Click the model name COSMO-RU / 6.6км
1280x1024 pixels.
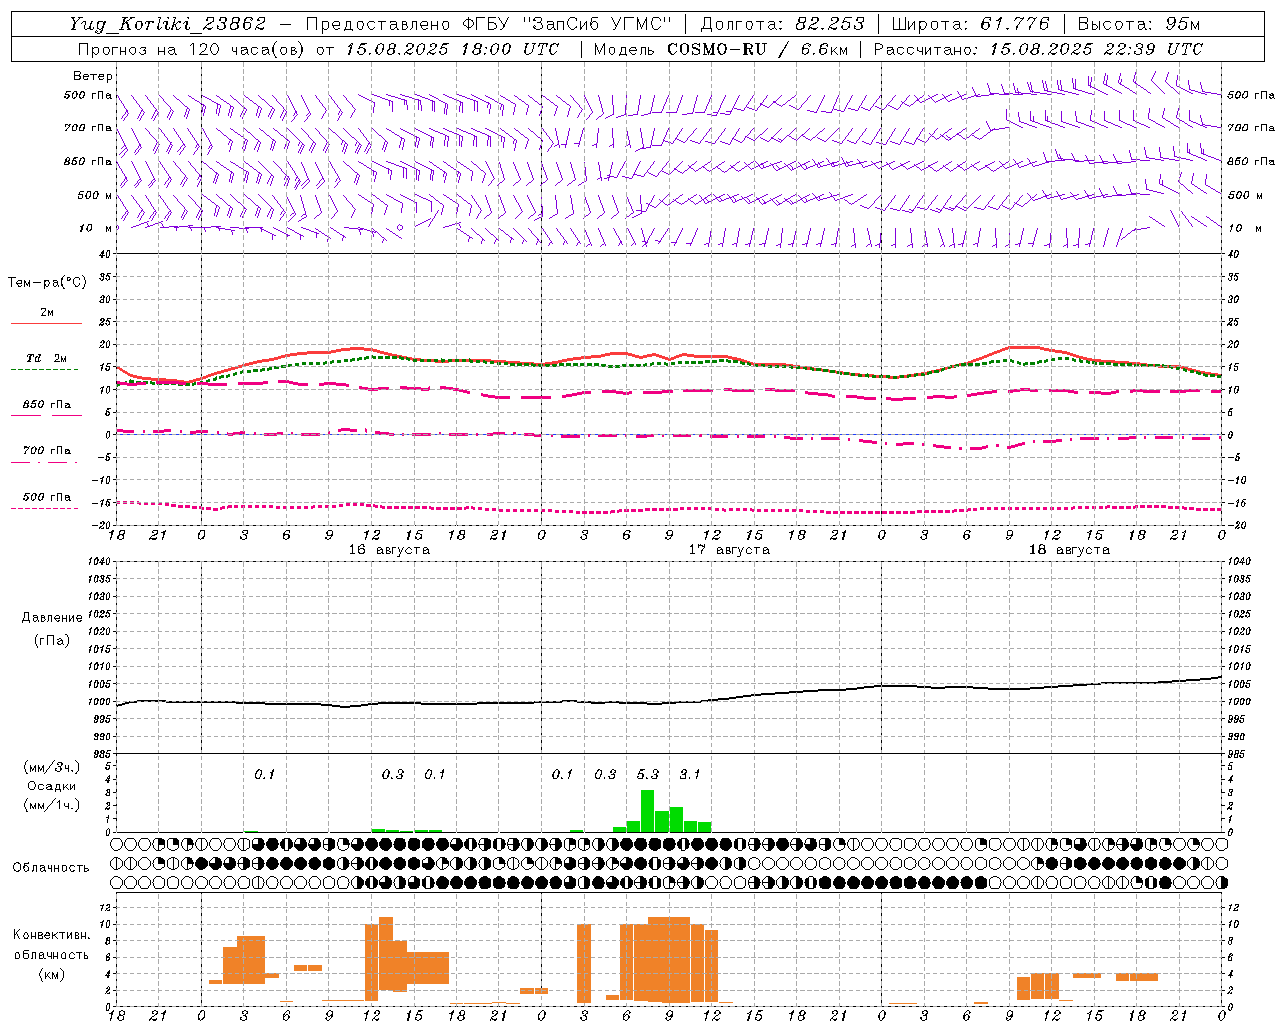coord(757,49)
